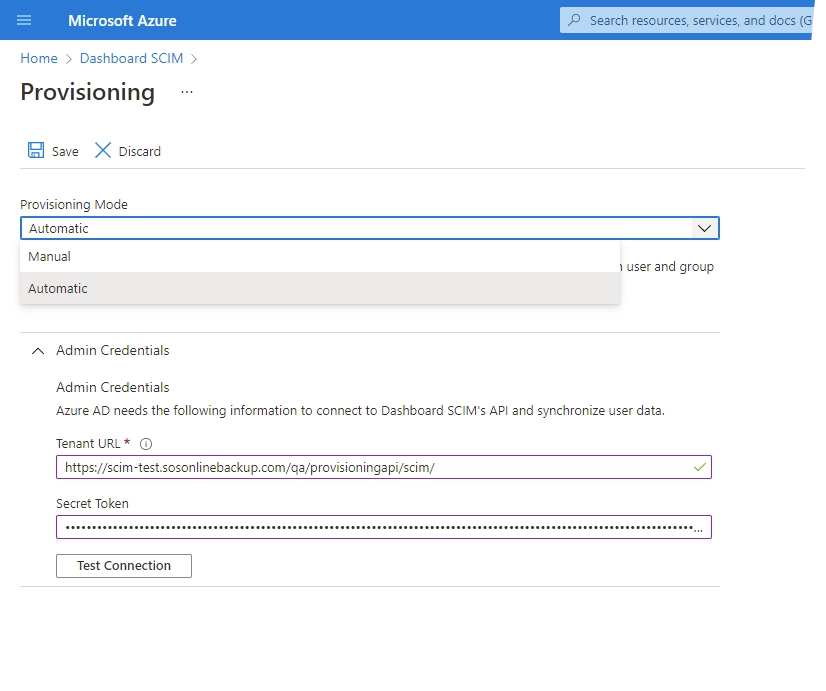
Task: Select Automatic from the Provisioning Mode list
Action: tap(320, 288)
